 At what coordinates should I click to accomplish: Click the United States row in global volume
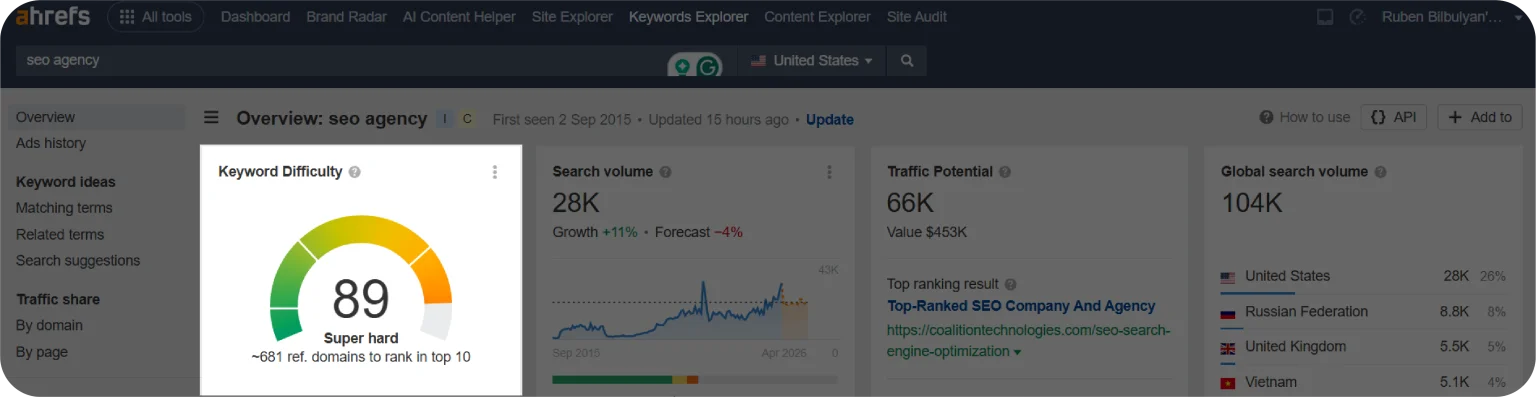pyautogui.click(x=1363, y=277)
